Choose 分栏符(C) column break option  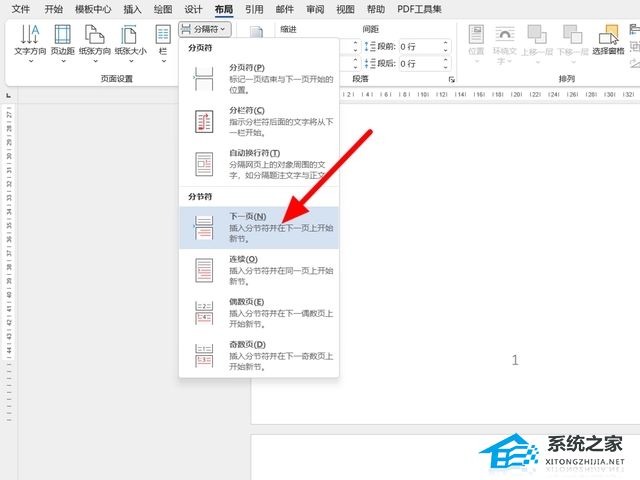coord(259,121)
